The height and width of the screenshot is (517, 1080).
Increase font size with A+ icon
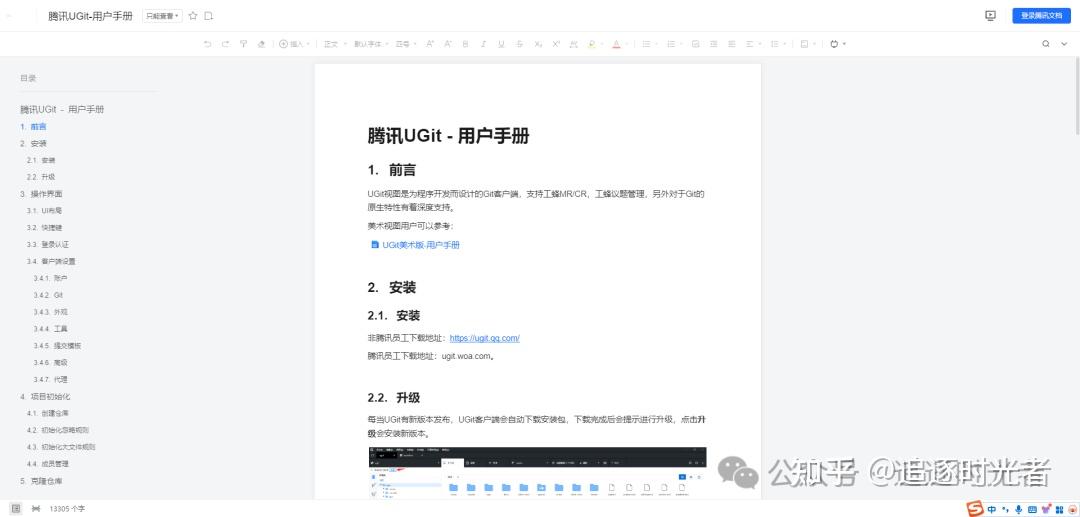tap(430, 44)
